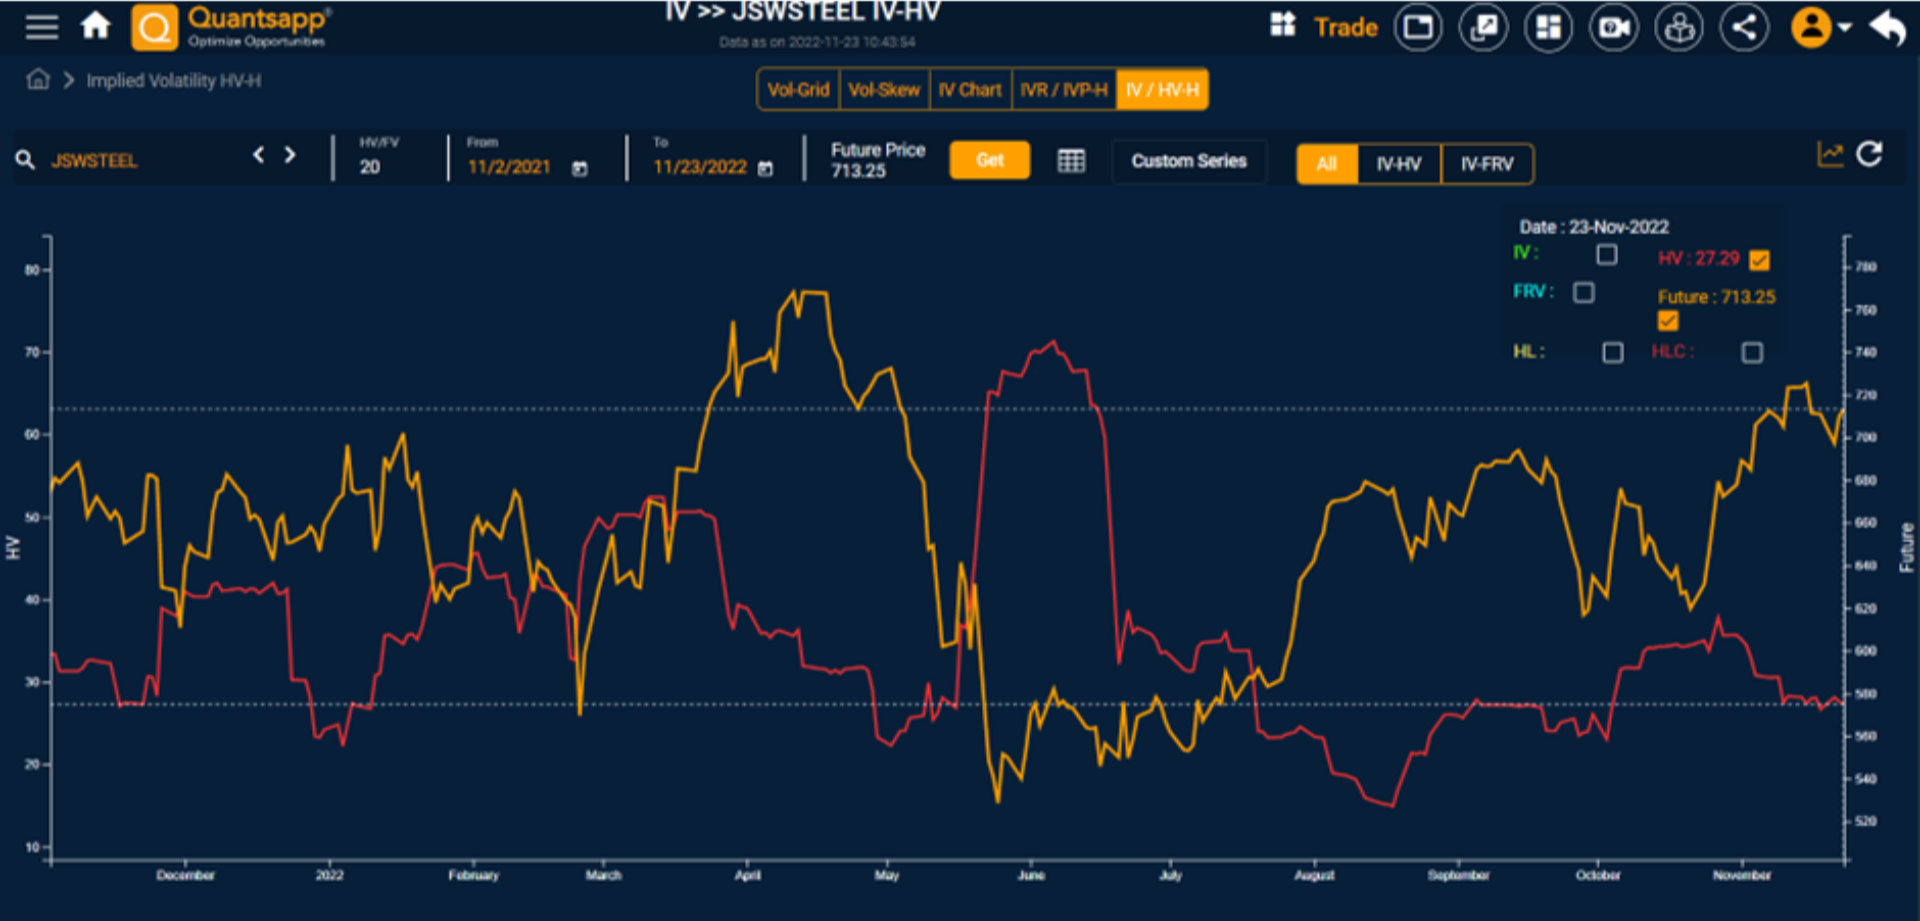
Task: Switch to the Vol-Skew tab
Action: pos(884,89)
